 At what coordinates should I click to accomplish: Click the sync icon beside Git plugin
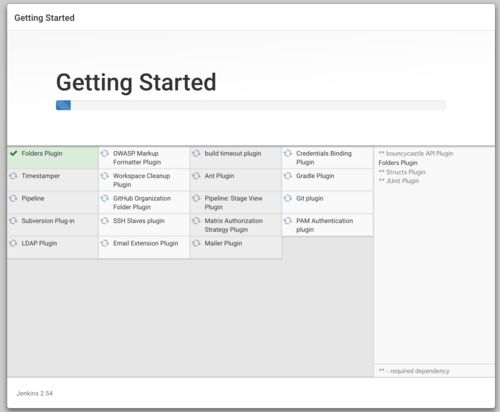click(x=288, y=198)
